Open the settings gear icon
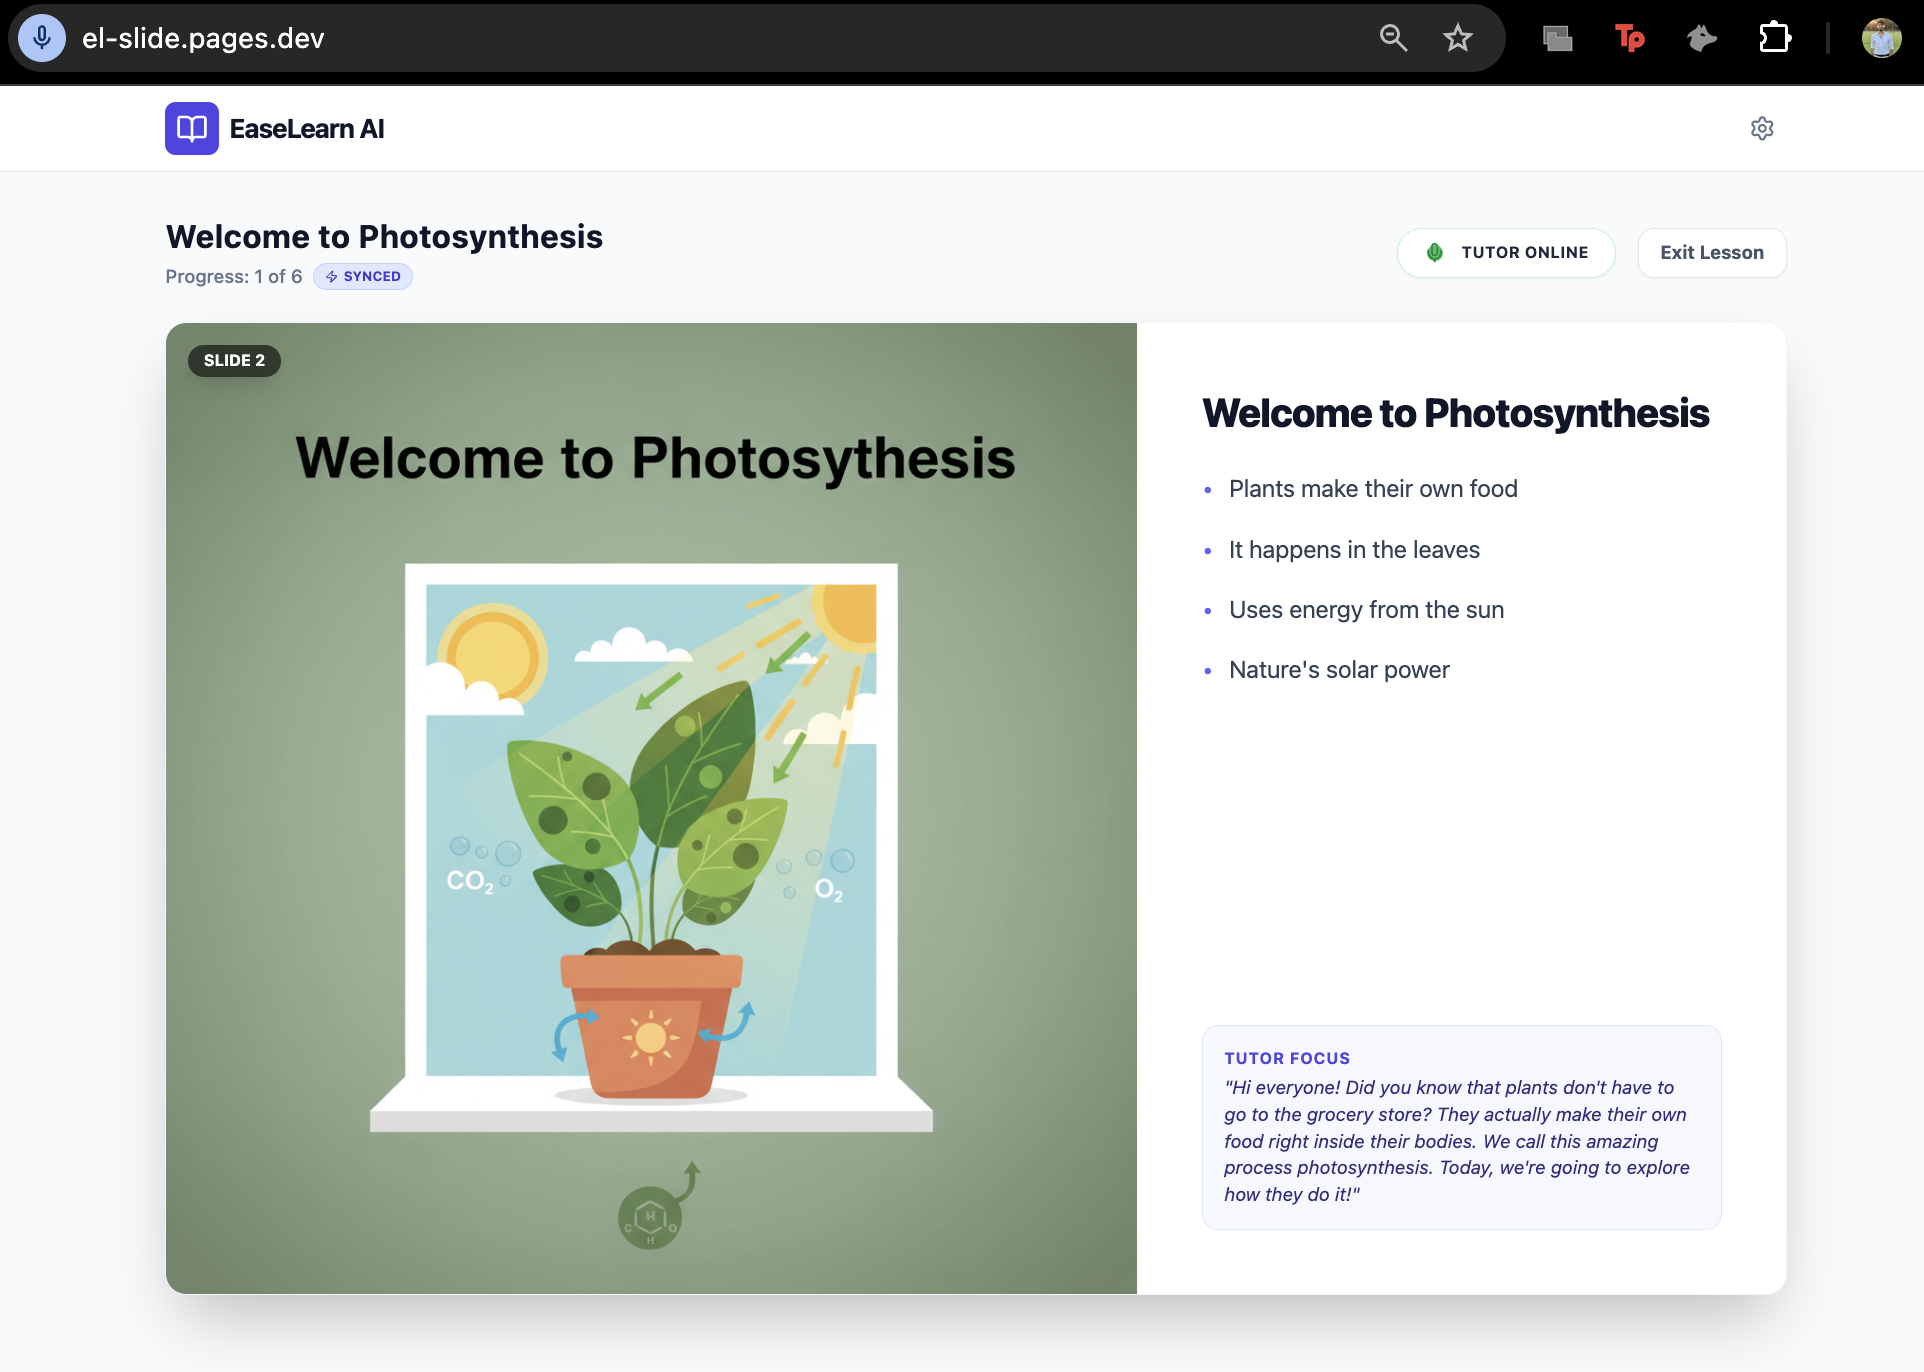Image resolution: width=1924 pixels, height=1372 pixels. [1762, 128]
